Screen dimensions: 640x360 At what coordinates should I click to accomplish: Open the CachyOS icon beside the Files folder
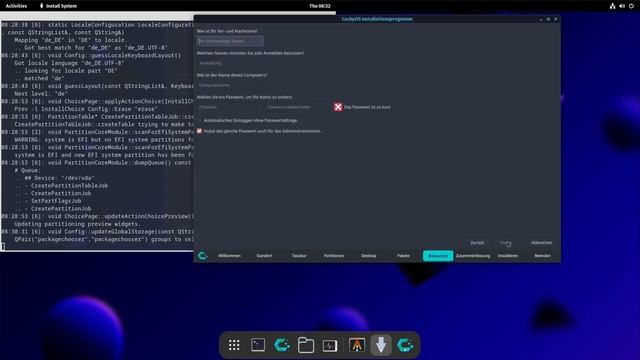[282, 345]
